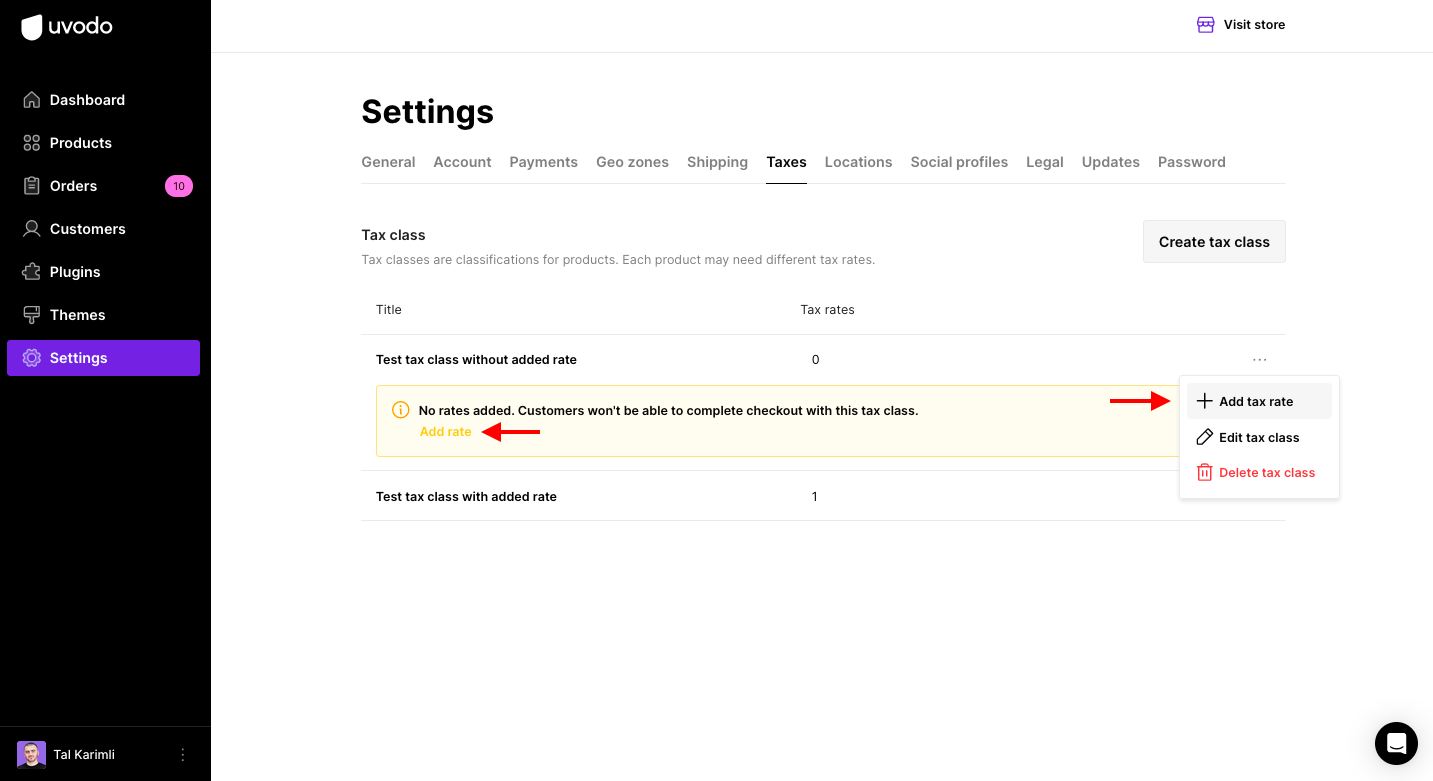The image size is (1433, 781).
Task: Open the chat support bubble
Action: tap(1396, 743)
